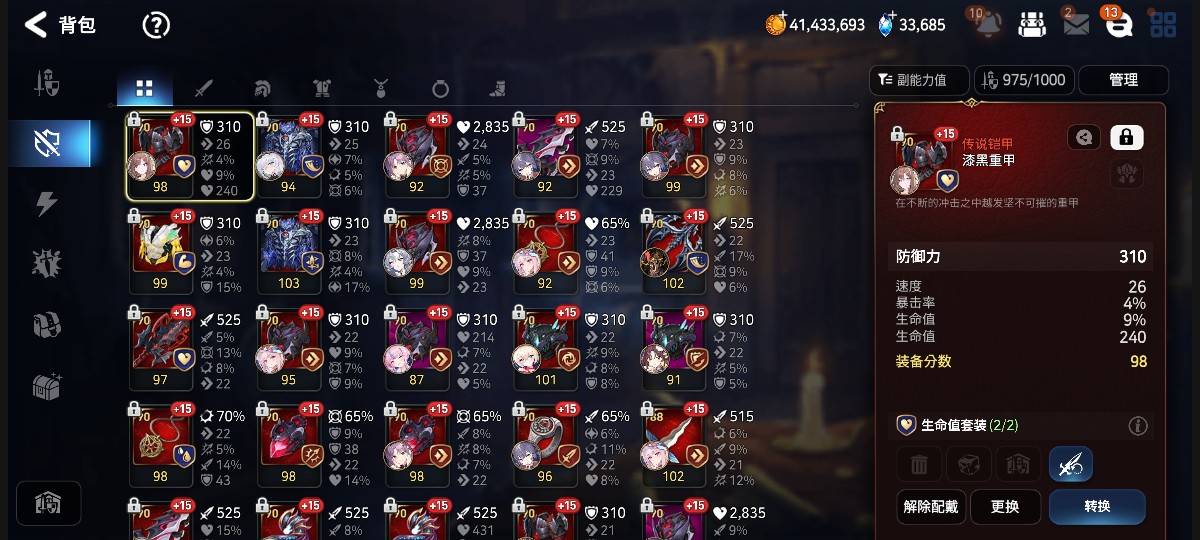This screenshot has width=1200, height=540.
Task: Click the 管理 manage button
Action: 1123,80
